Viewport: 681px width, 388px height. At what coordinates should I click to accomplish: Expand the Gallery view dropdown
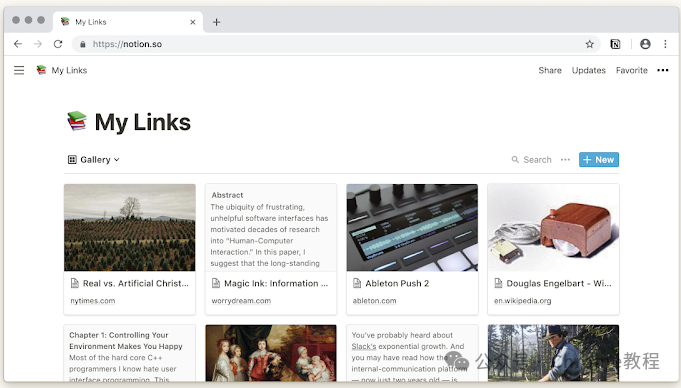(94, 160)
